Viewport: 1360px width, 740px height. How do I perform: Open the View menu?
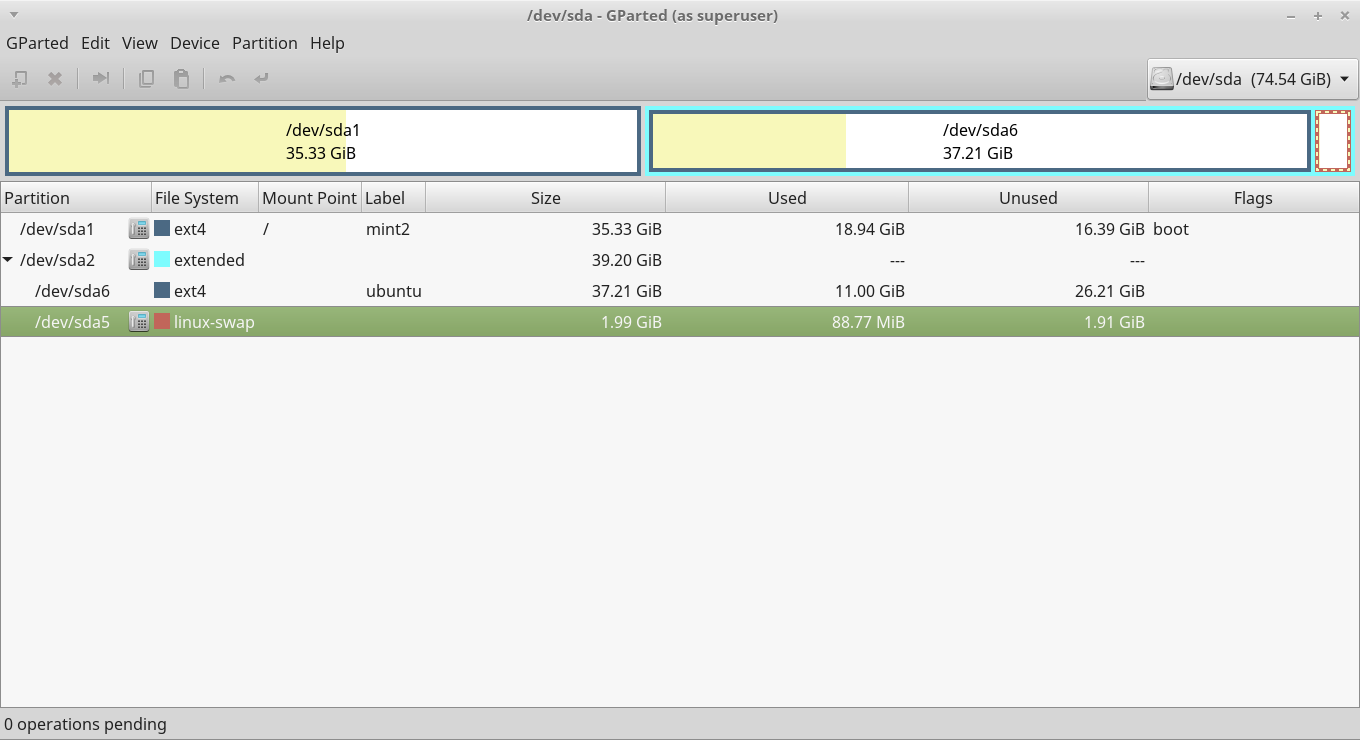coord(140,43)
